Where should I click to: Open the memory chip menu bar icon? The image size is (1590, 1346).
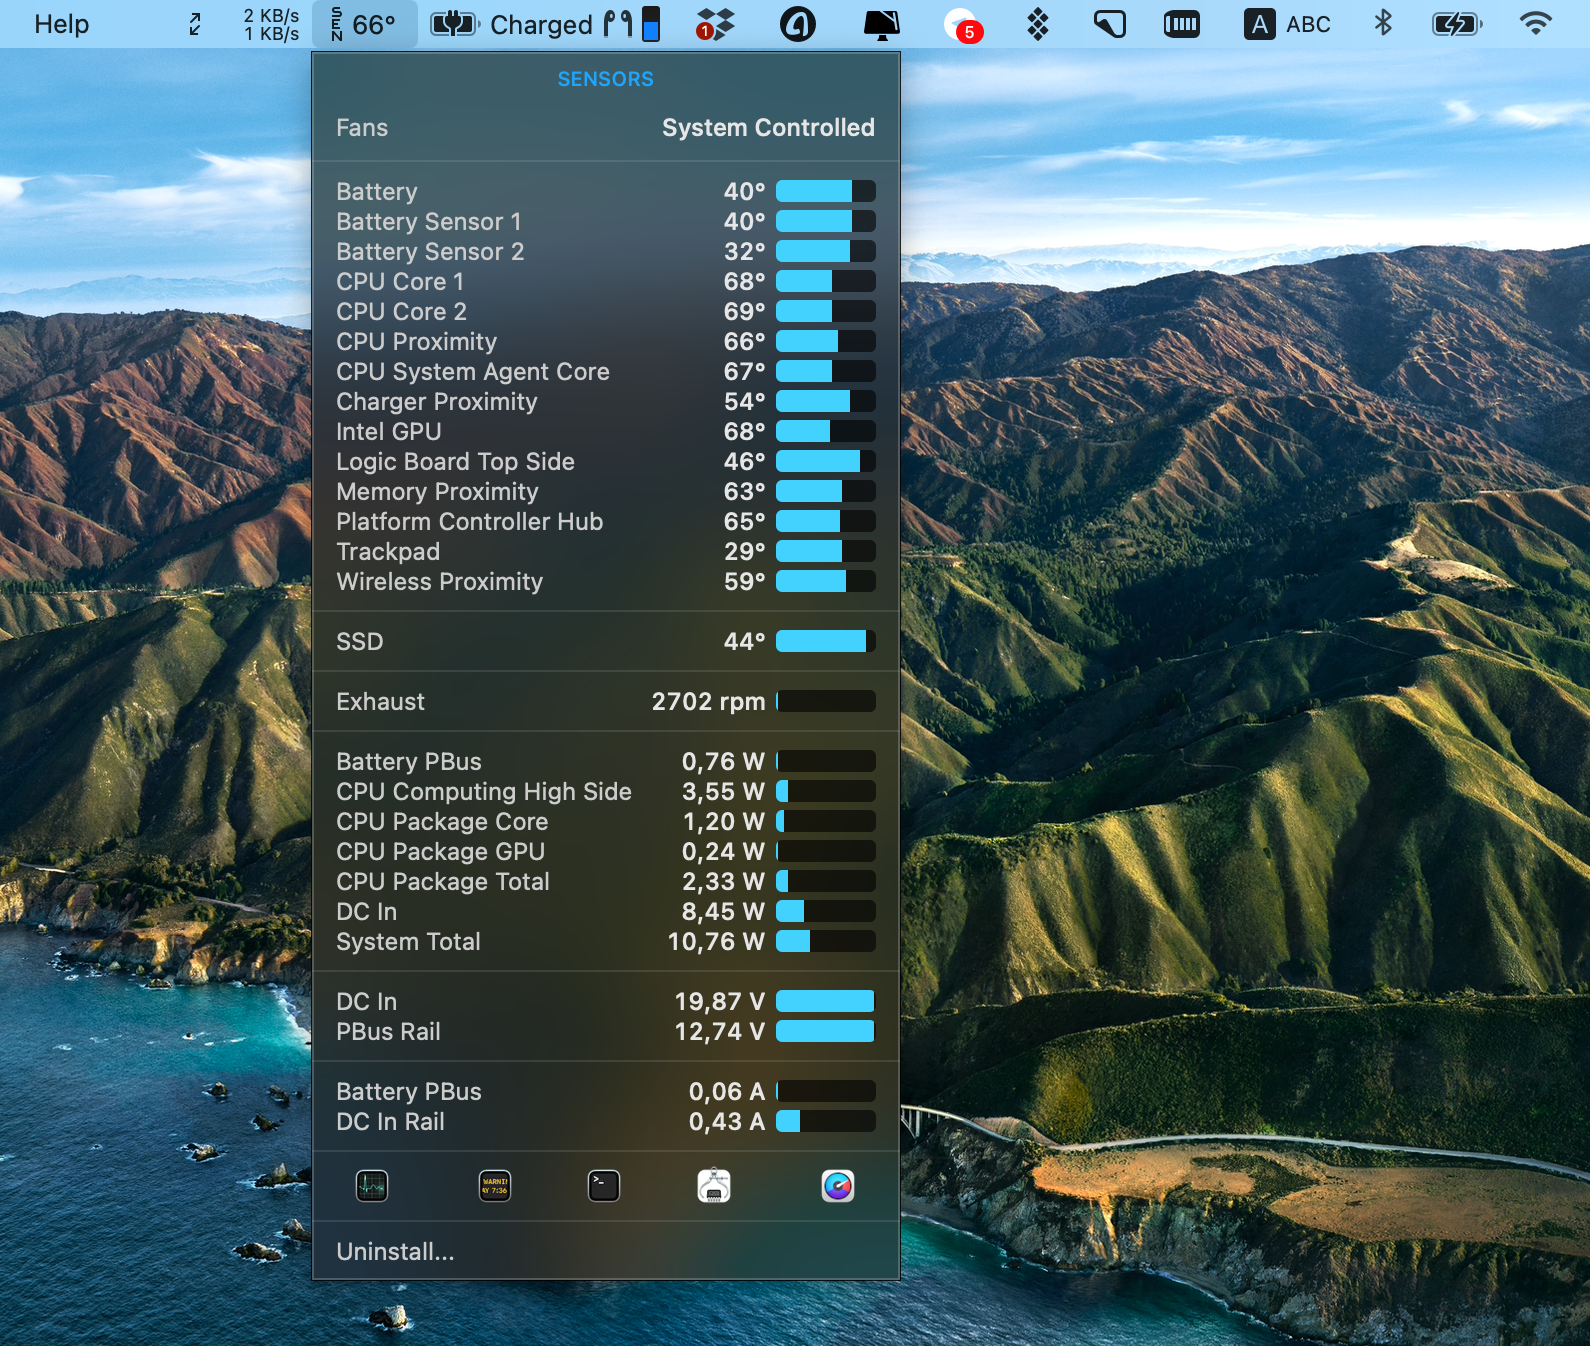tap(1181, 24)
